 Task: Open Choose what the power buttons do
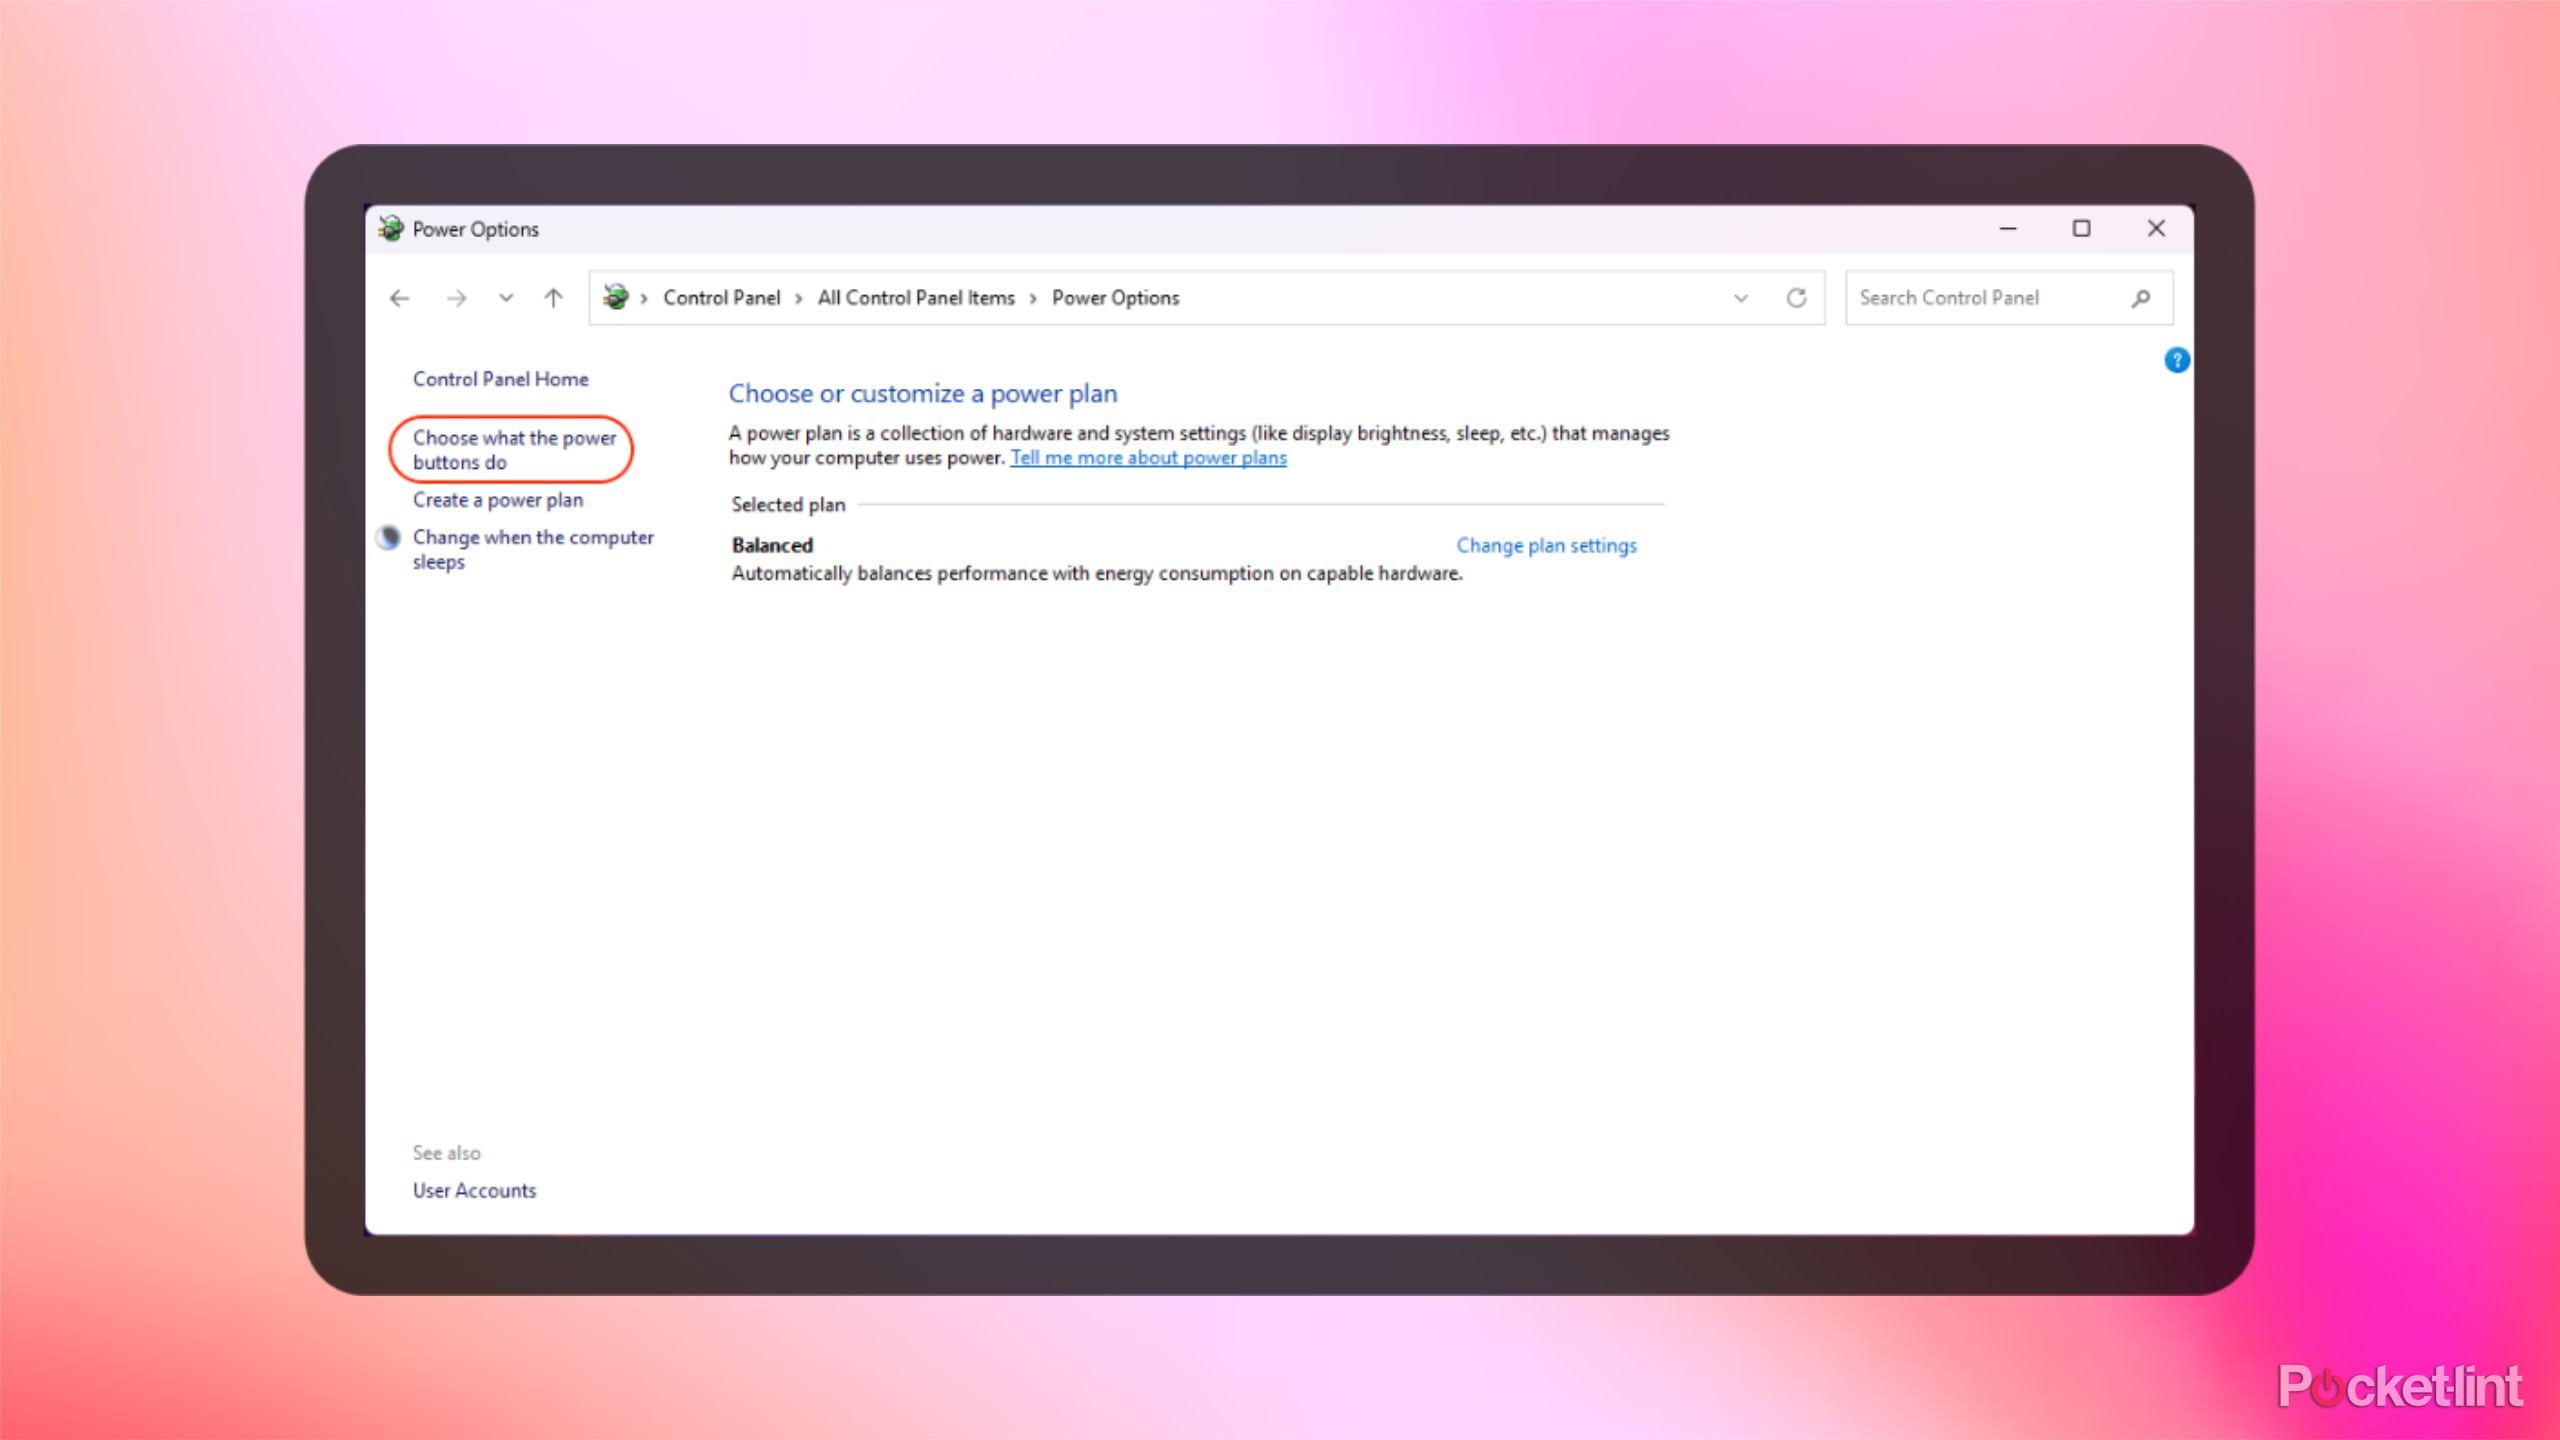[x=514, y=449]
